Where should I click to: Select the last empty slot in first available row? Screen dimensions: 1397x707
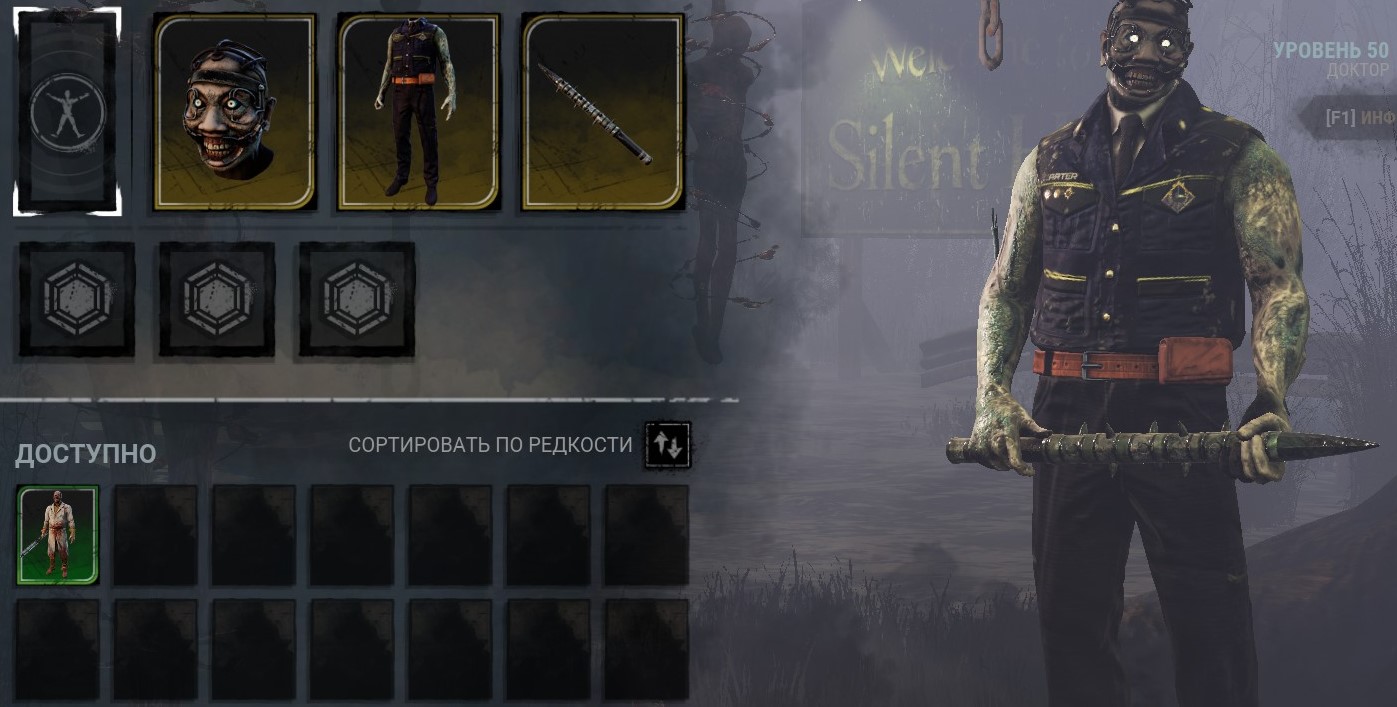[x=646, y=535]
